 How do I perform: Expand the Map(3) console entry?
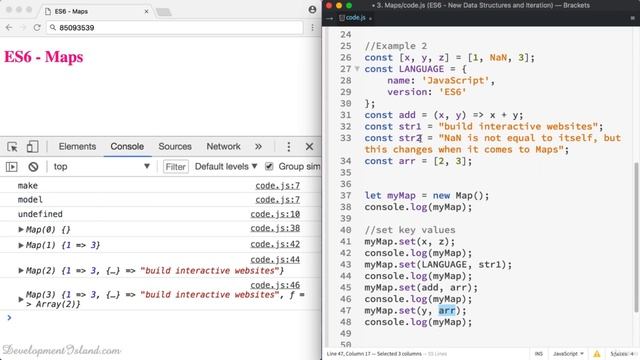click(x=21, y=299)
